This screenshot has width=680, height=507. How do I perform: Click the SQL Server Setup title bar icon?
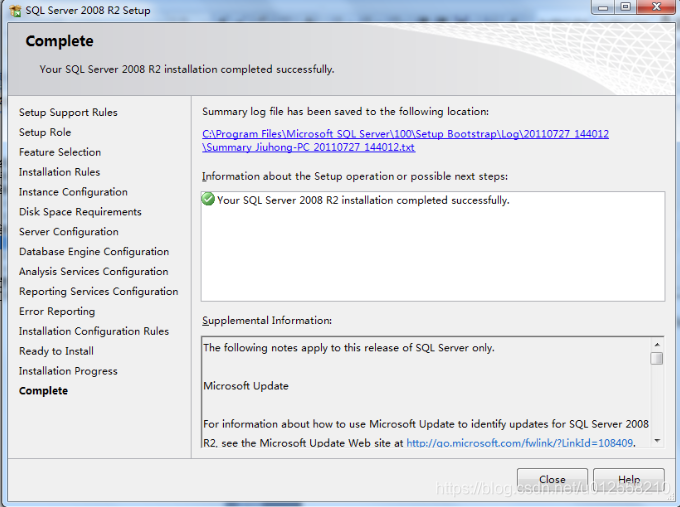[x=16, y=10]
